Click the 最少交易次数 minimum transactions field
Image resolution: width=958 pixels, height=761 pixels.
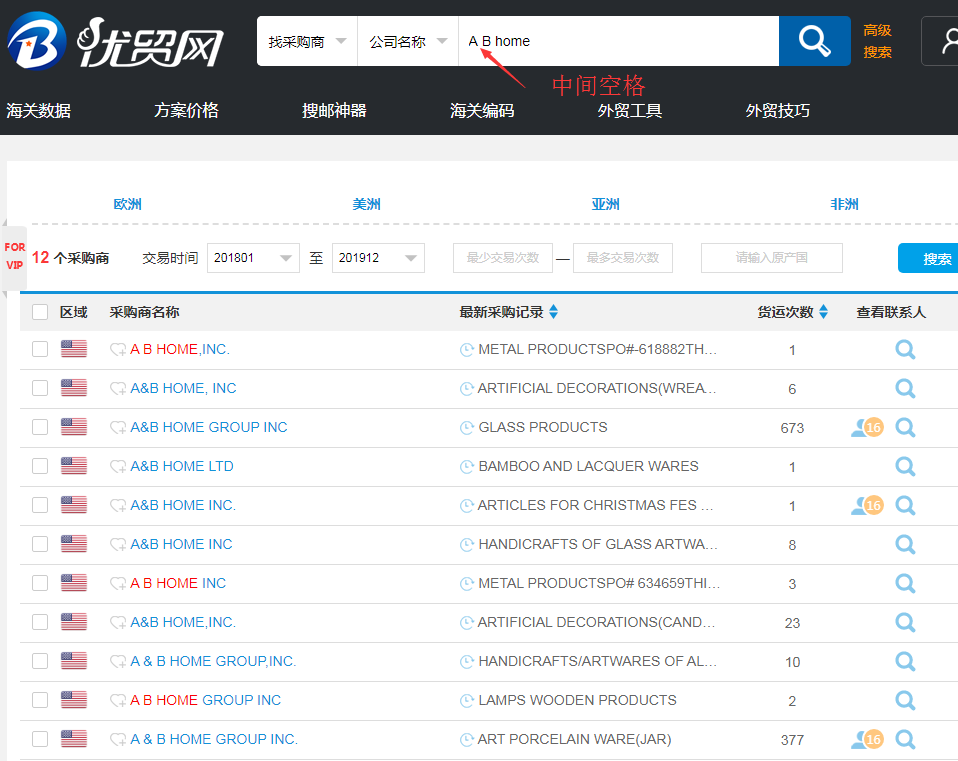(x=503, y=258)
